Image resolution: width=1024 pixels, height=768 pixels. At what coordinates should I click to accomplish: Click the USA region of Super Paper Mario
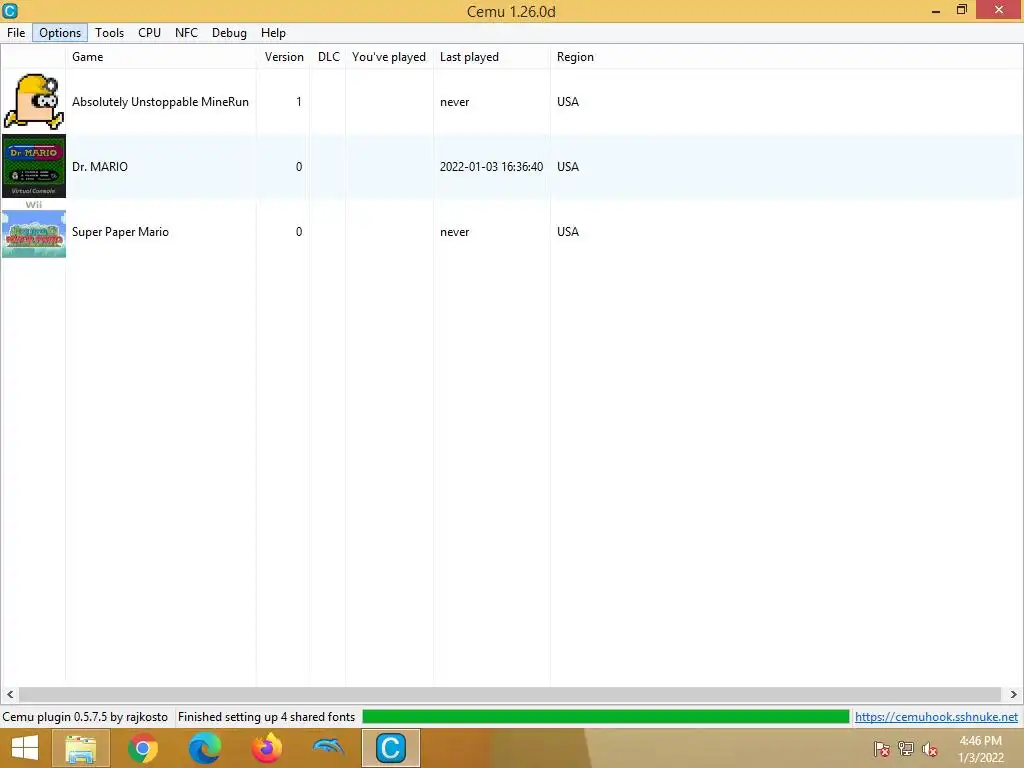568,232
